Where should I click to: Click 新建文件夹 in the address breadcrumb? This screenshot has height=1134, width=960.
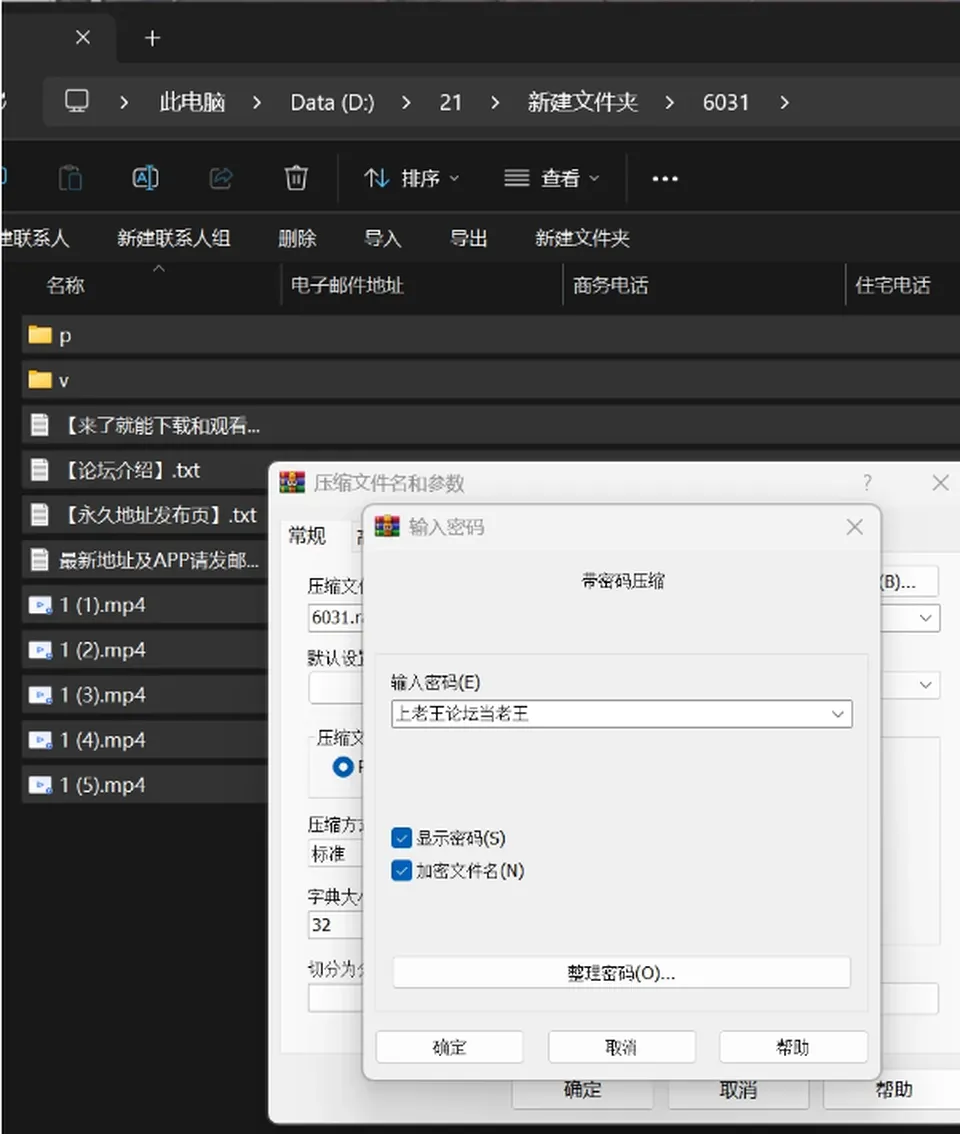click(582, 102)
